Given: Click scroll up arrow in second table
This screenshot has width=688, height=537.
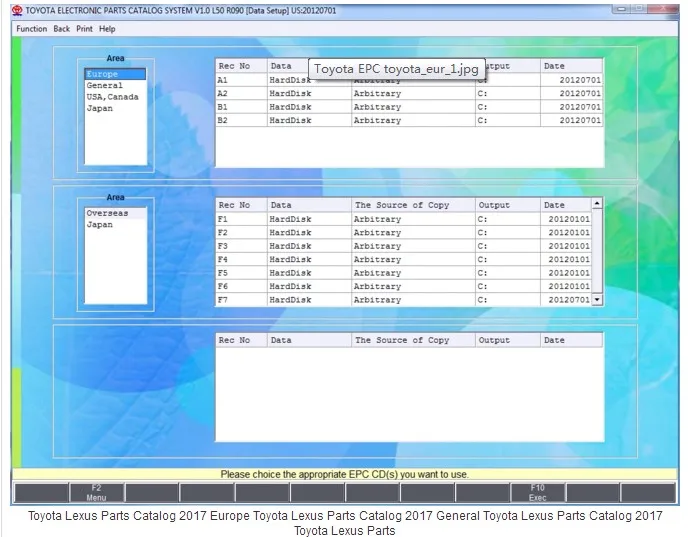Looking at the screenshot, I should click(597, 203).
